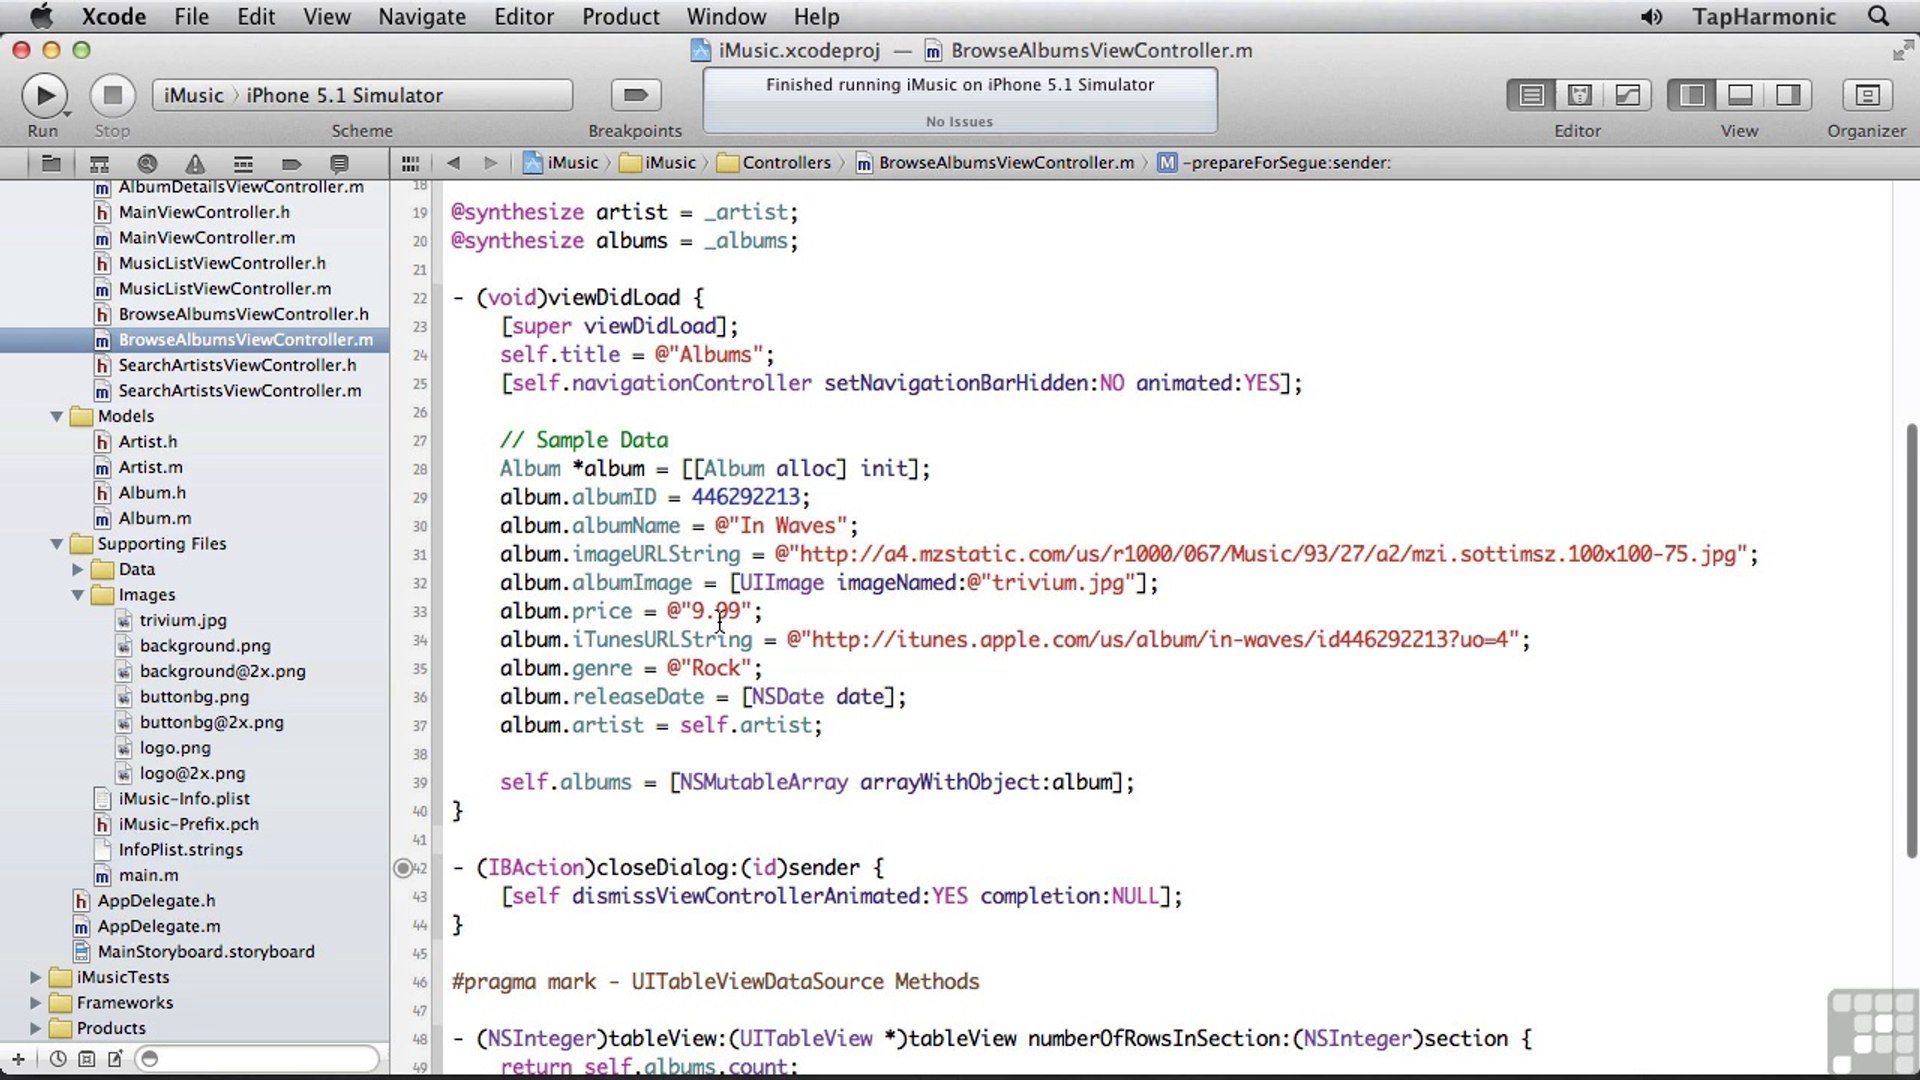Click BrowseAlbumsViewController.m in jump bar

pos(996,163)
